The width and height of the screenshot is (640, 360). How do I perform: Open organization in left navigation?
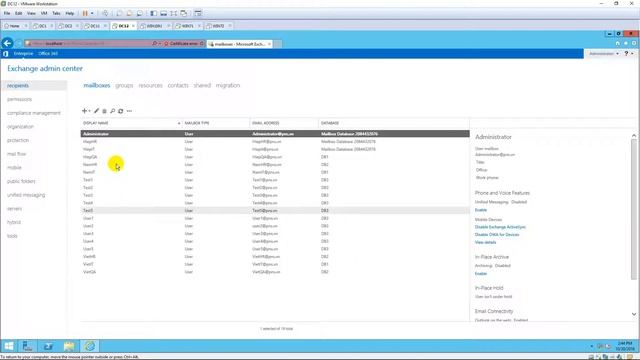[x=20, y=127]
